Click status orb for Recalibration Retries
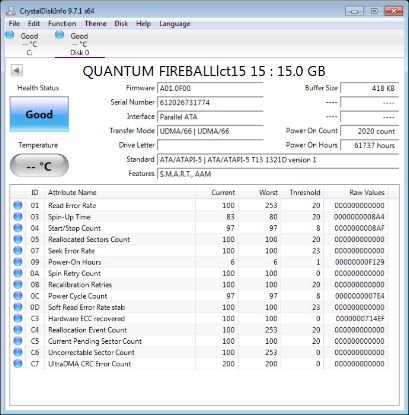The height and width of the screenshot is (415, 409). click(x=18, y=284)
